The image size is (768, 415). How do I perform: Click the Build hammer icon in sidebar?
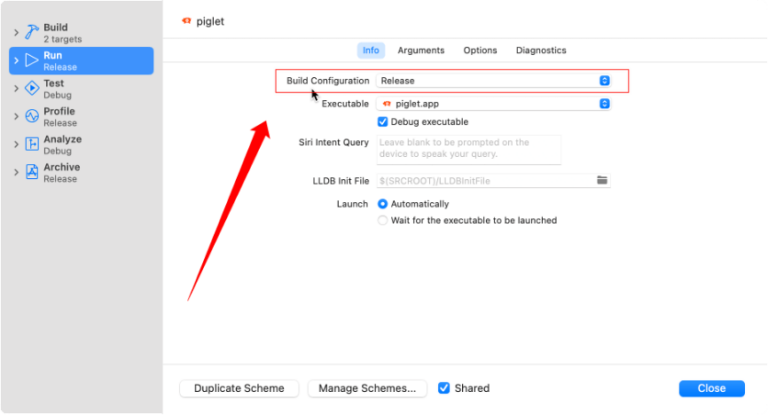tap(32, 33)
